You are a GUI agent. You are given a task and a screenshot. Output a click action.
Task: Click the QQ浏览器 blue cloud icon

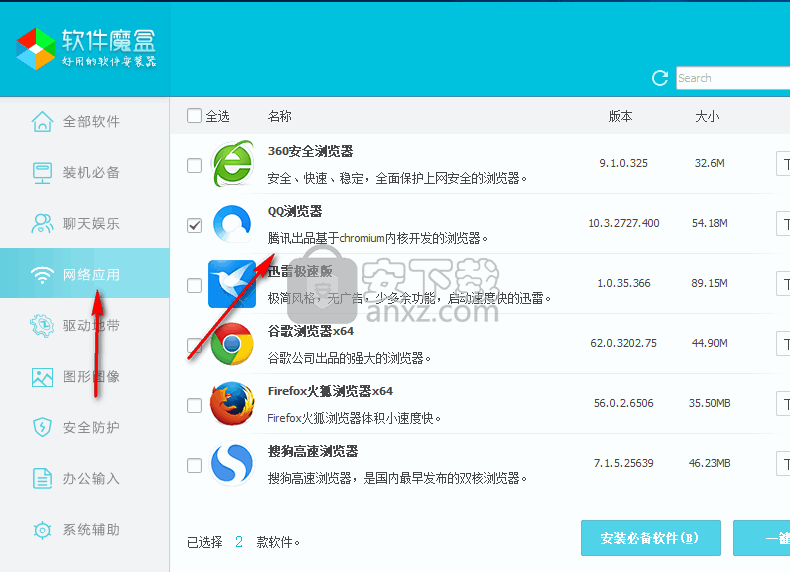pos(232,224)
